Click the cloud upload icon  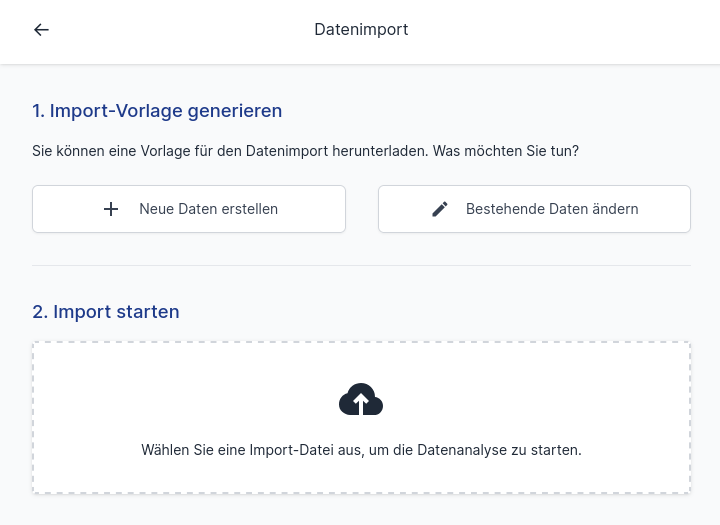(x=361, y=400)
